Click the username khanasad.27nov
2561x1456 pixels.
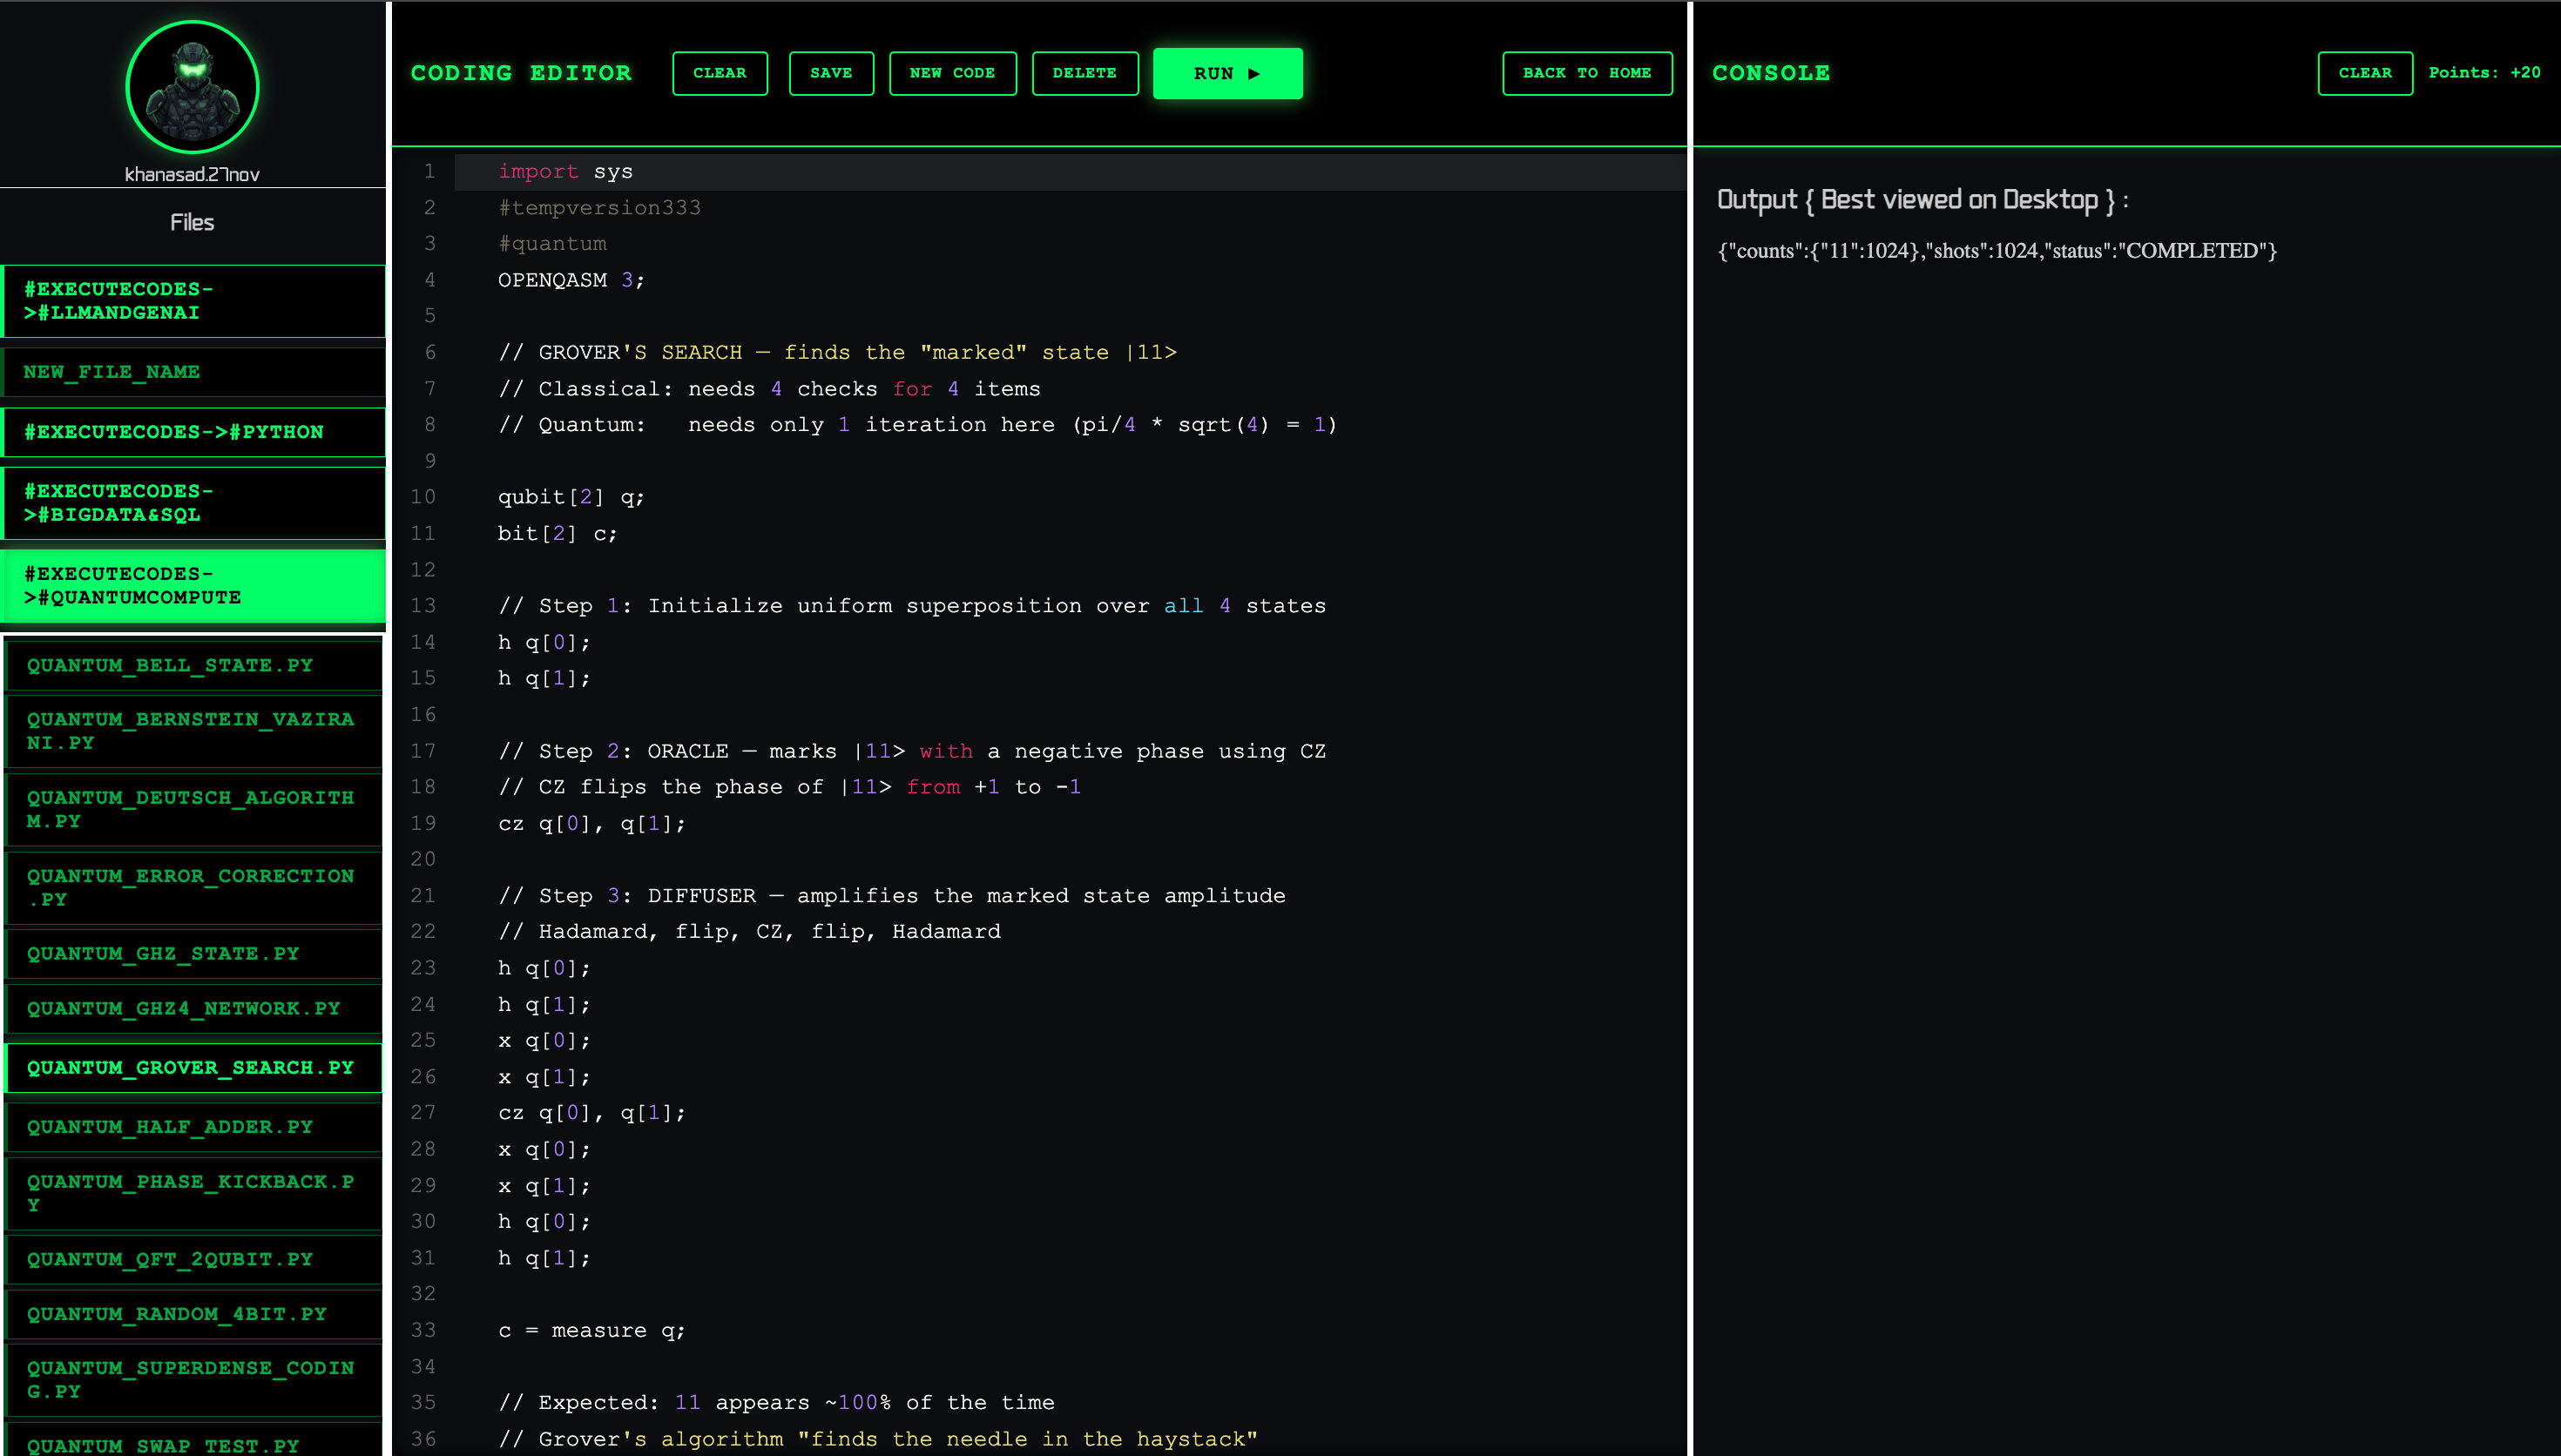[x=192, y=174]
